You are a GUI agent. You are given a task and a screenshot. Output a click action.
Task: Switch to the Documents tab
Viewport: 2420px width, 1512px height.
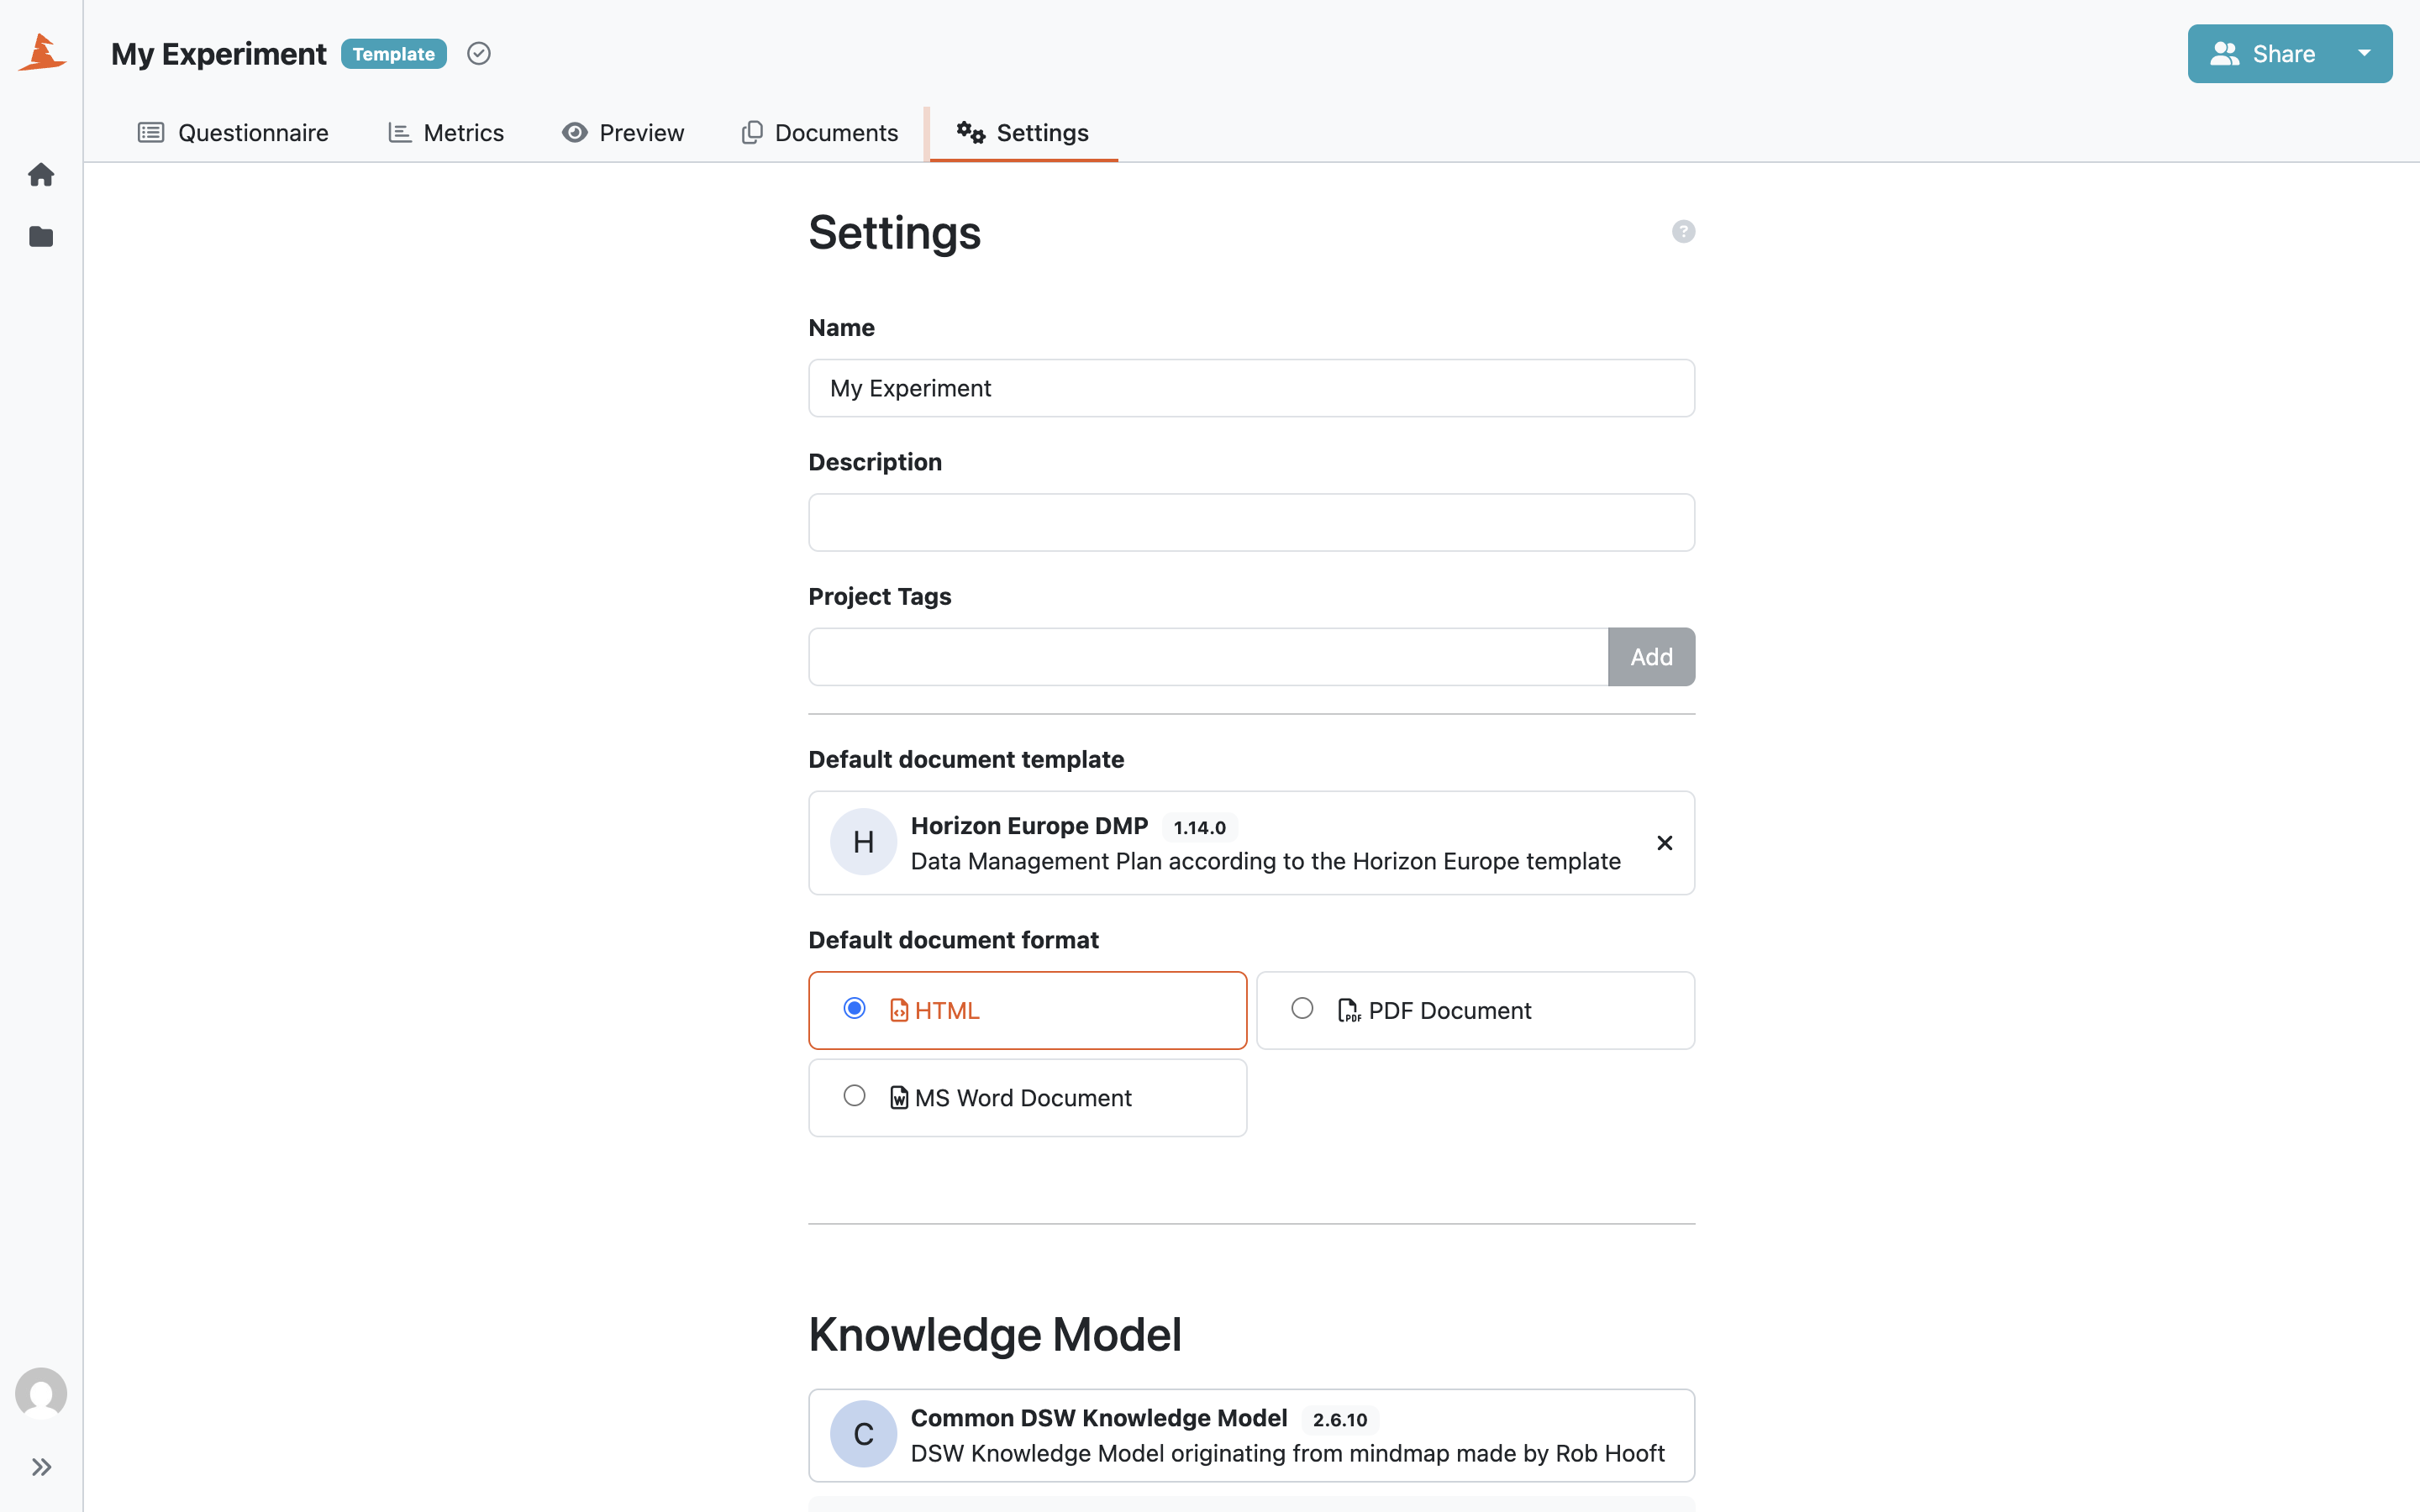[x=820, y=133]
